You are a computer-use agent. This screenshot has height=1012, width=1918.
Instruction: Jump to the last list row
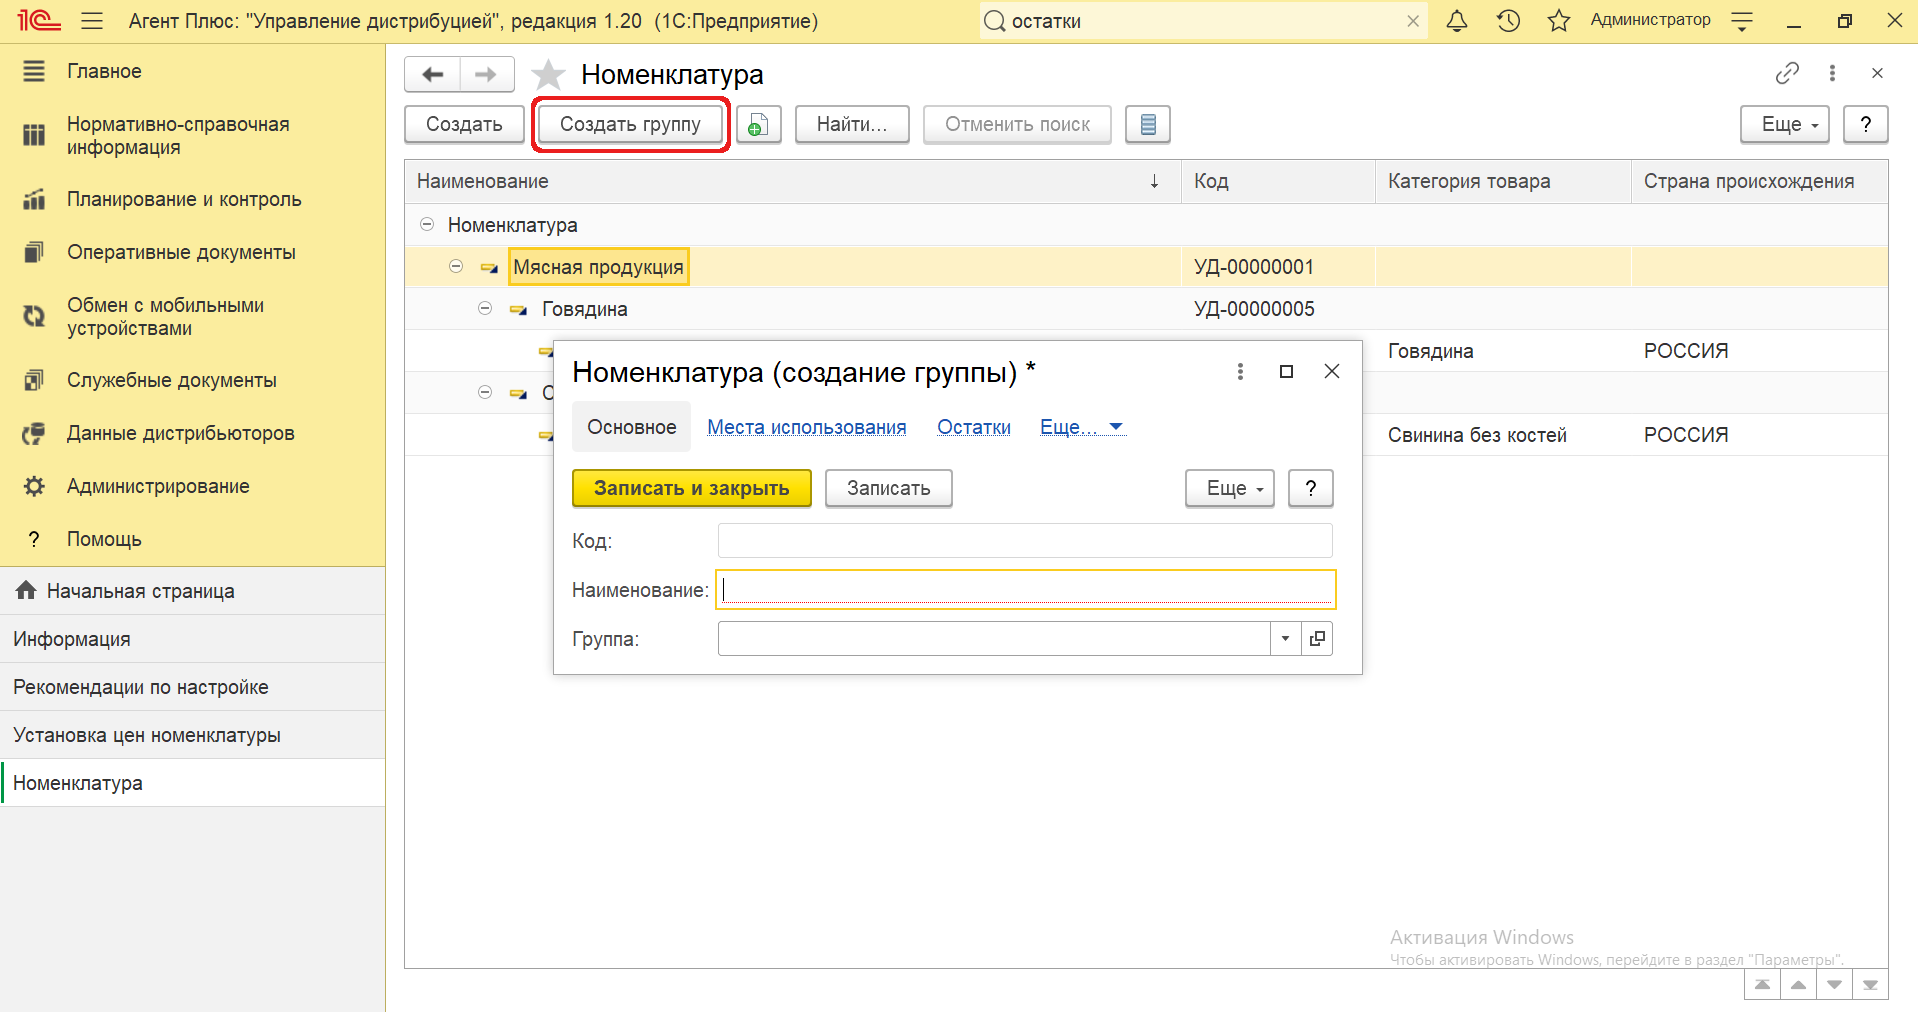tap(1870, 984)
